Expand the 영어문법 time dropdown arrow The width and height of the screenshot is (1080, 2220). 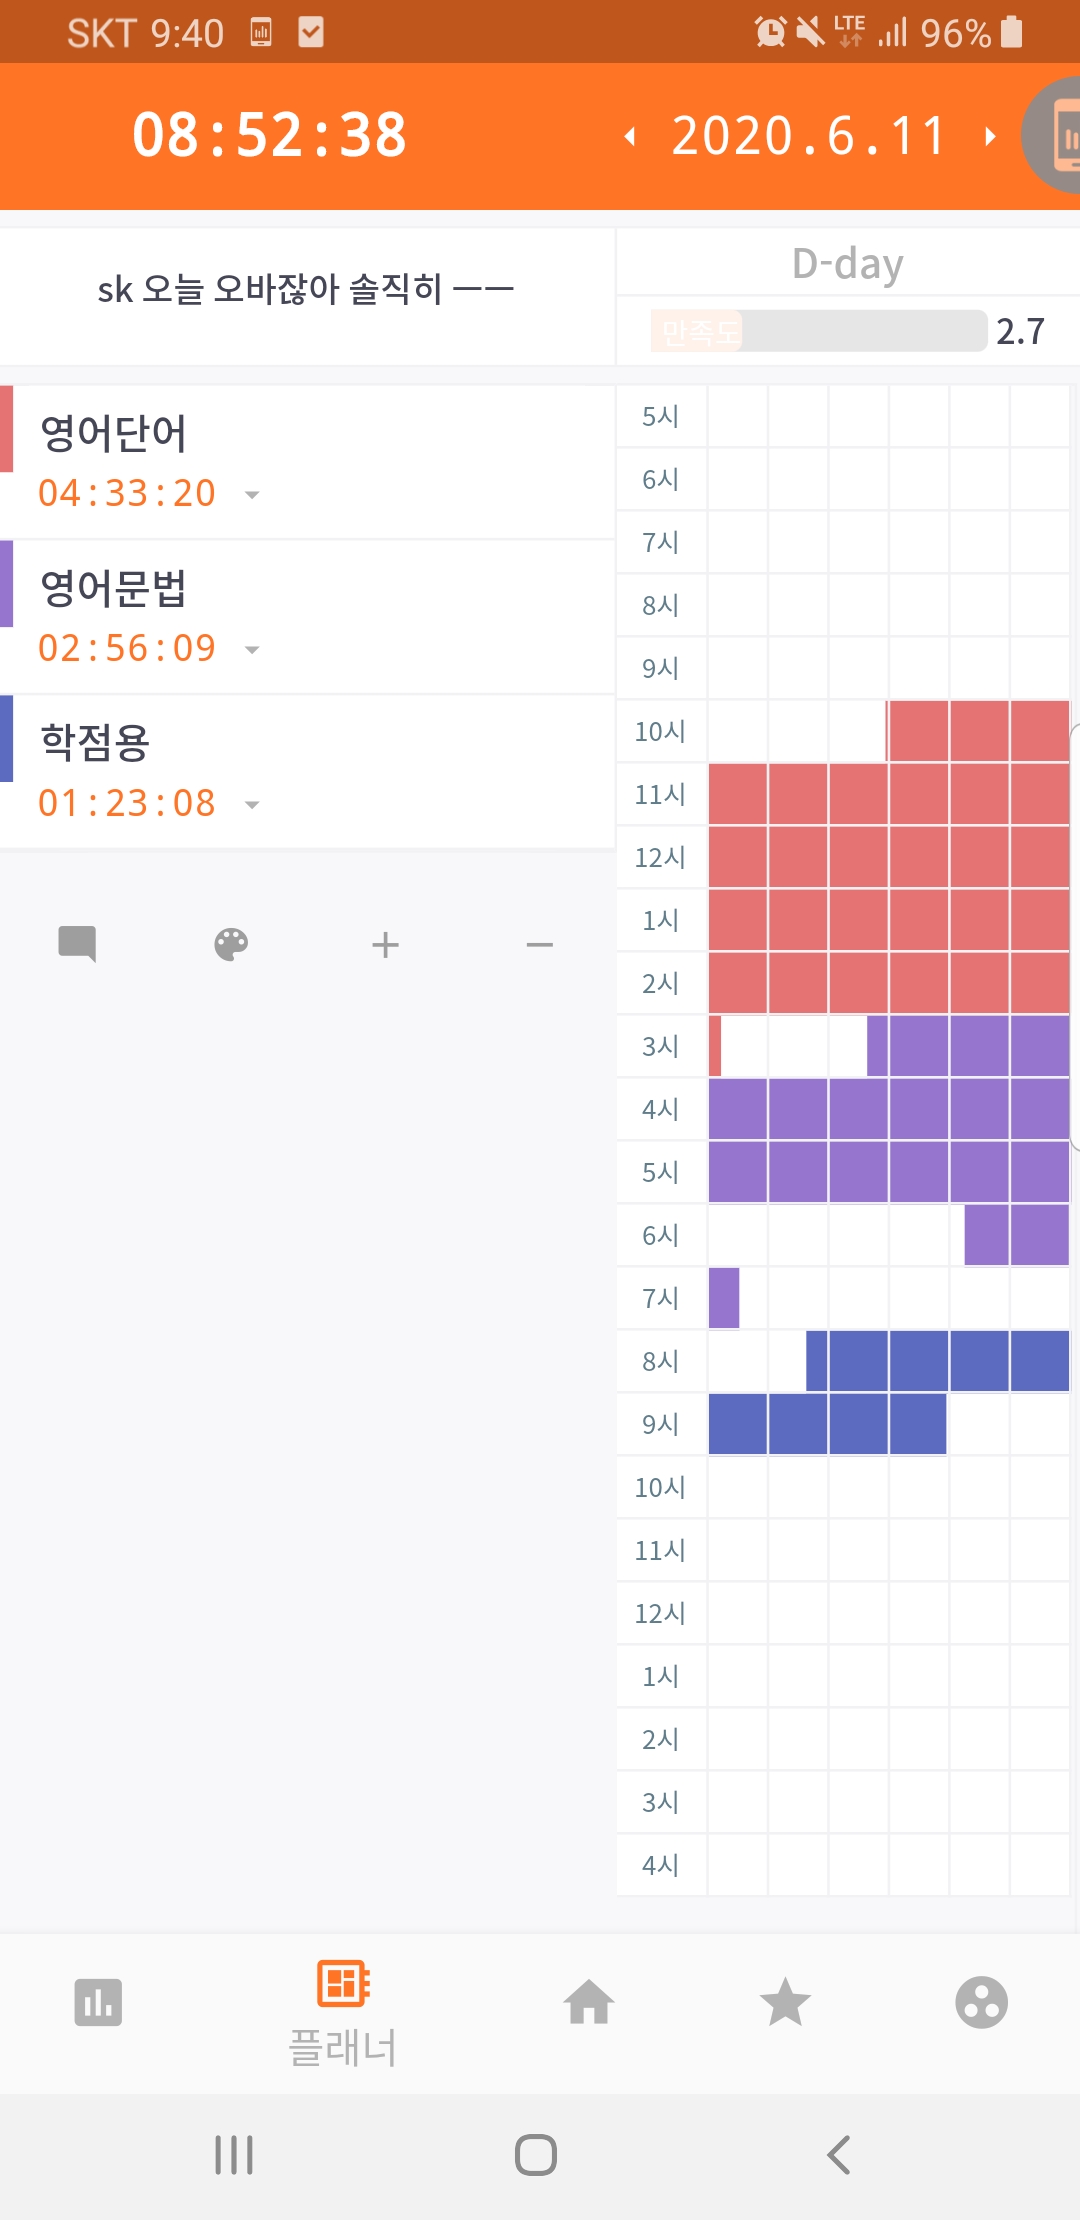click(252, 650)
